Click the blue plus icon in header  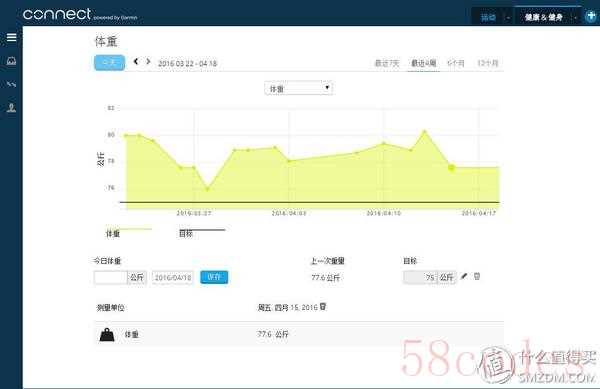coord(591,16)
